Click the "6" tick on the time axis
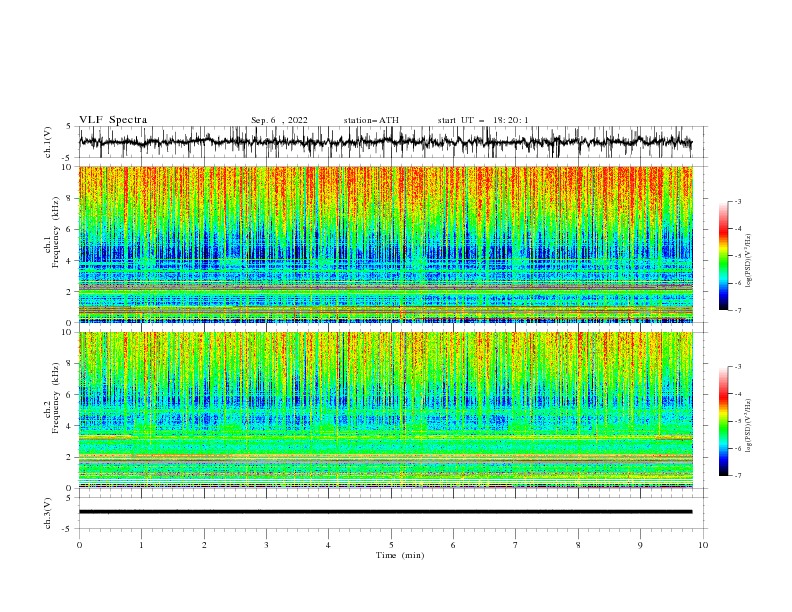This screenshot has width=792, height=612. pos(453,545)
